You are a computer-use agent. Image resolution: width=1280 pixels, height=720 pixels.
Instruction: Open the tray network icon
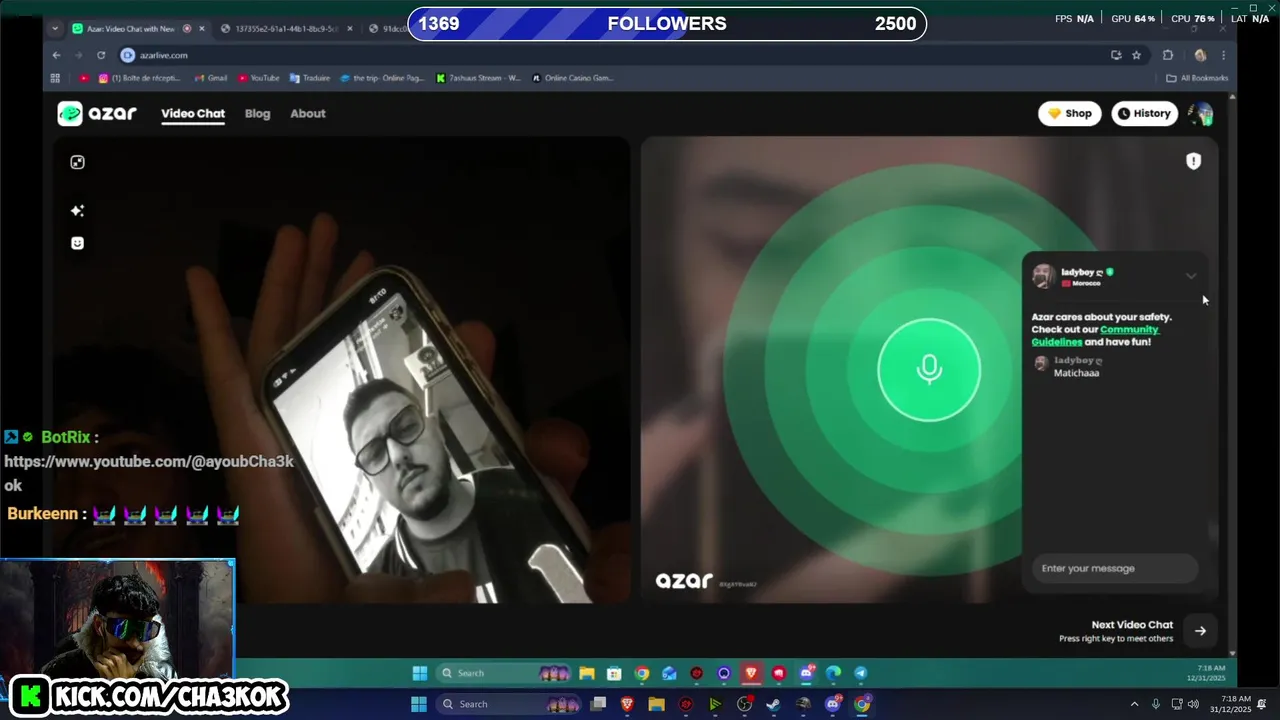coord(1177,704)
